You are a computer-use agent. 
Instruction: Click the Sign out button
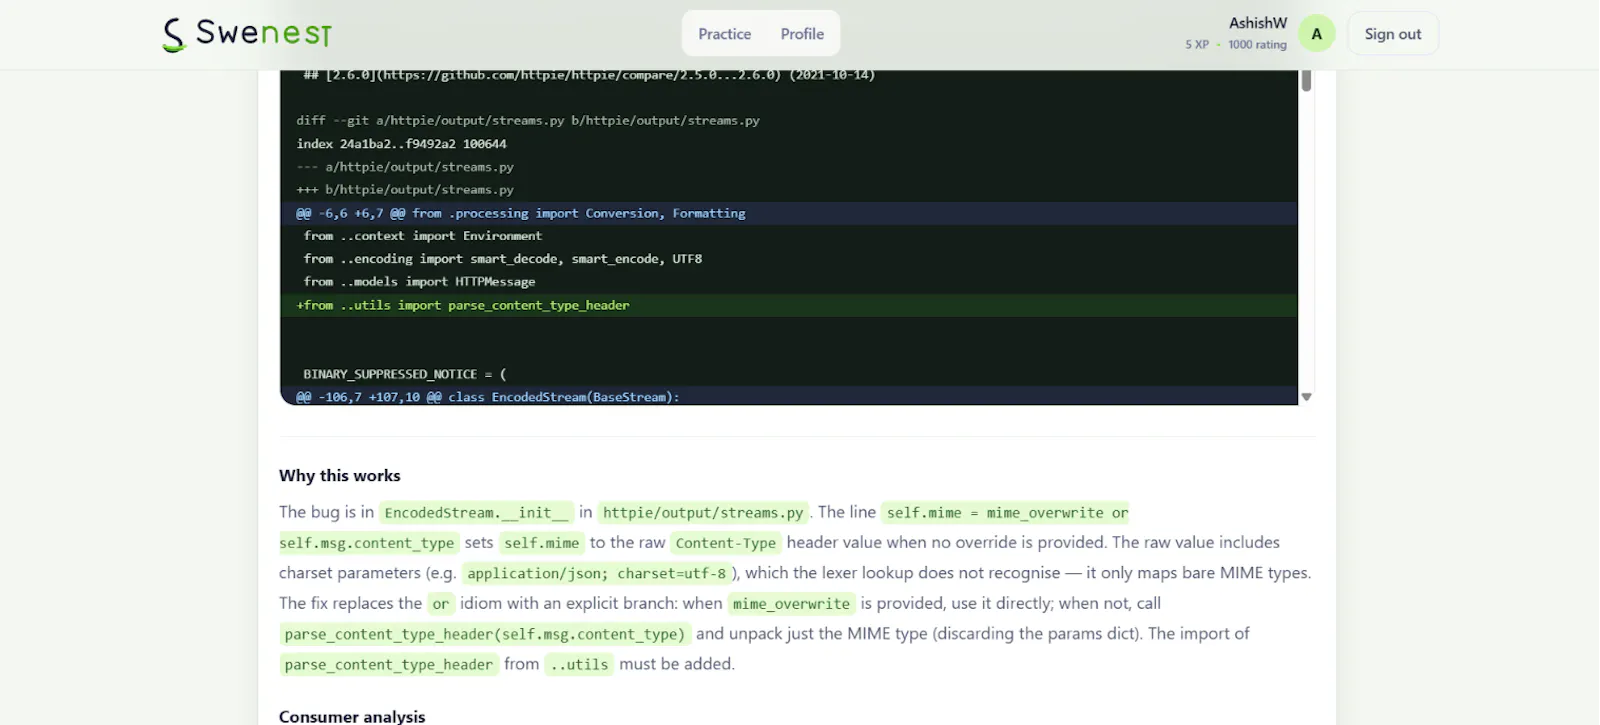pos(1392,34)
